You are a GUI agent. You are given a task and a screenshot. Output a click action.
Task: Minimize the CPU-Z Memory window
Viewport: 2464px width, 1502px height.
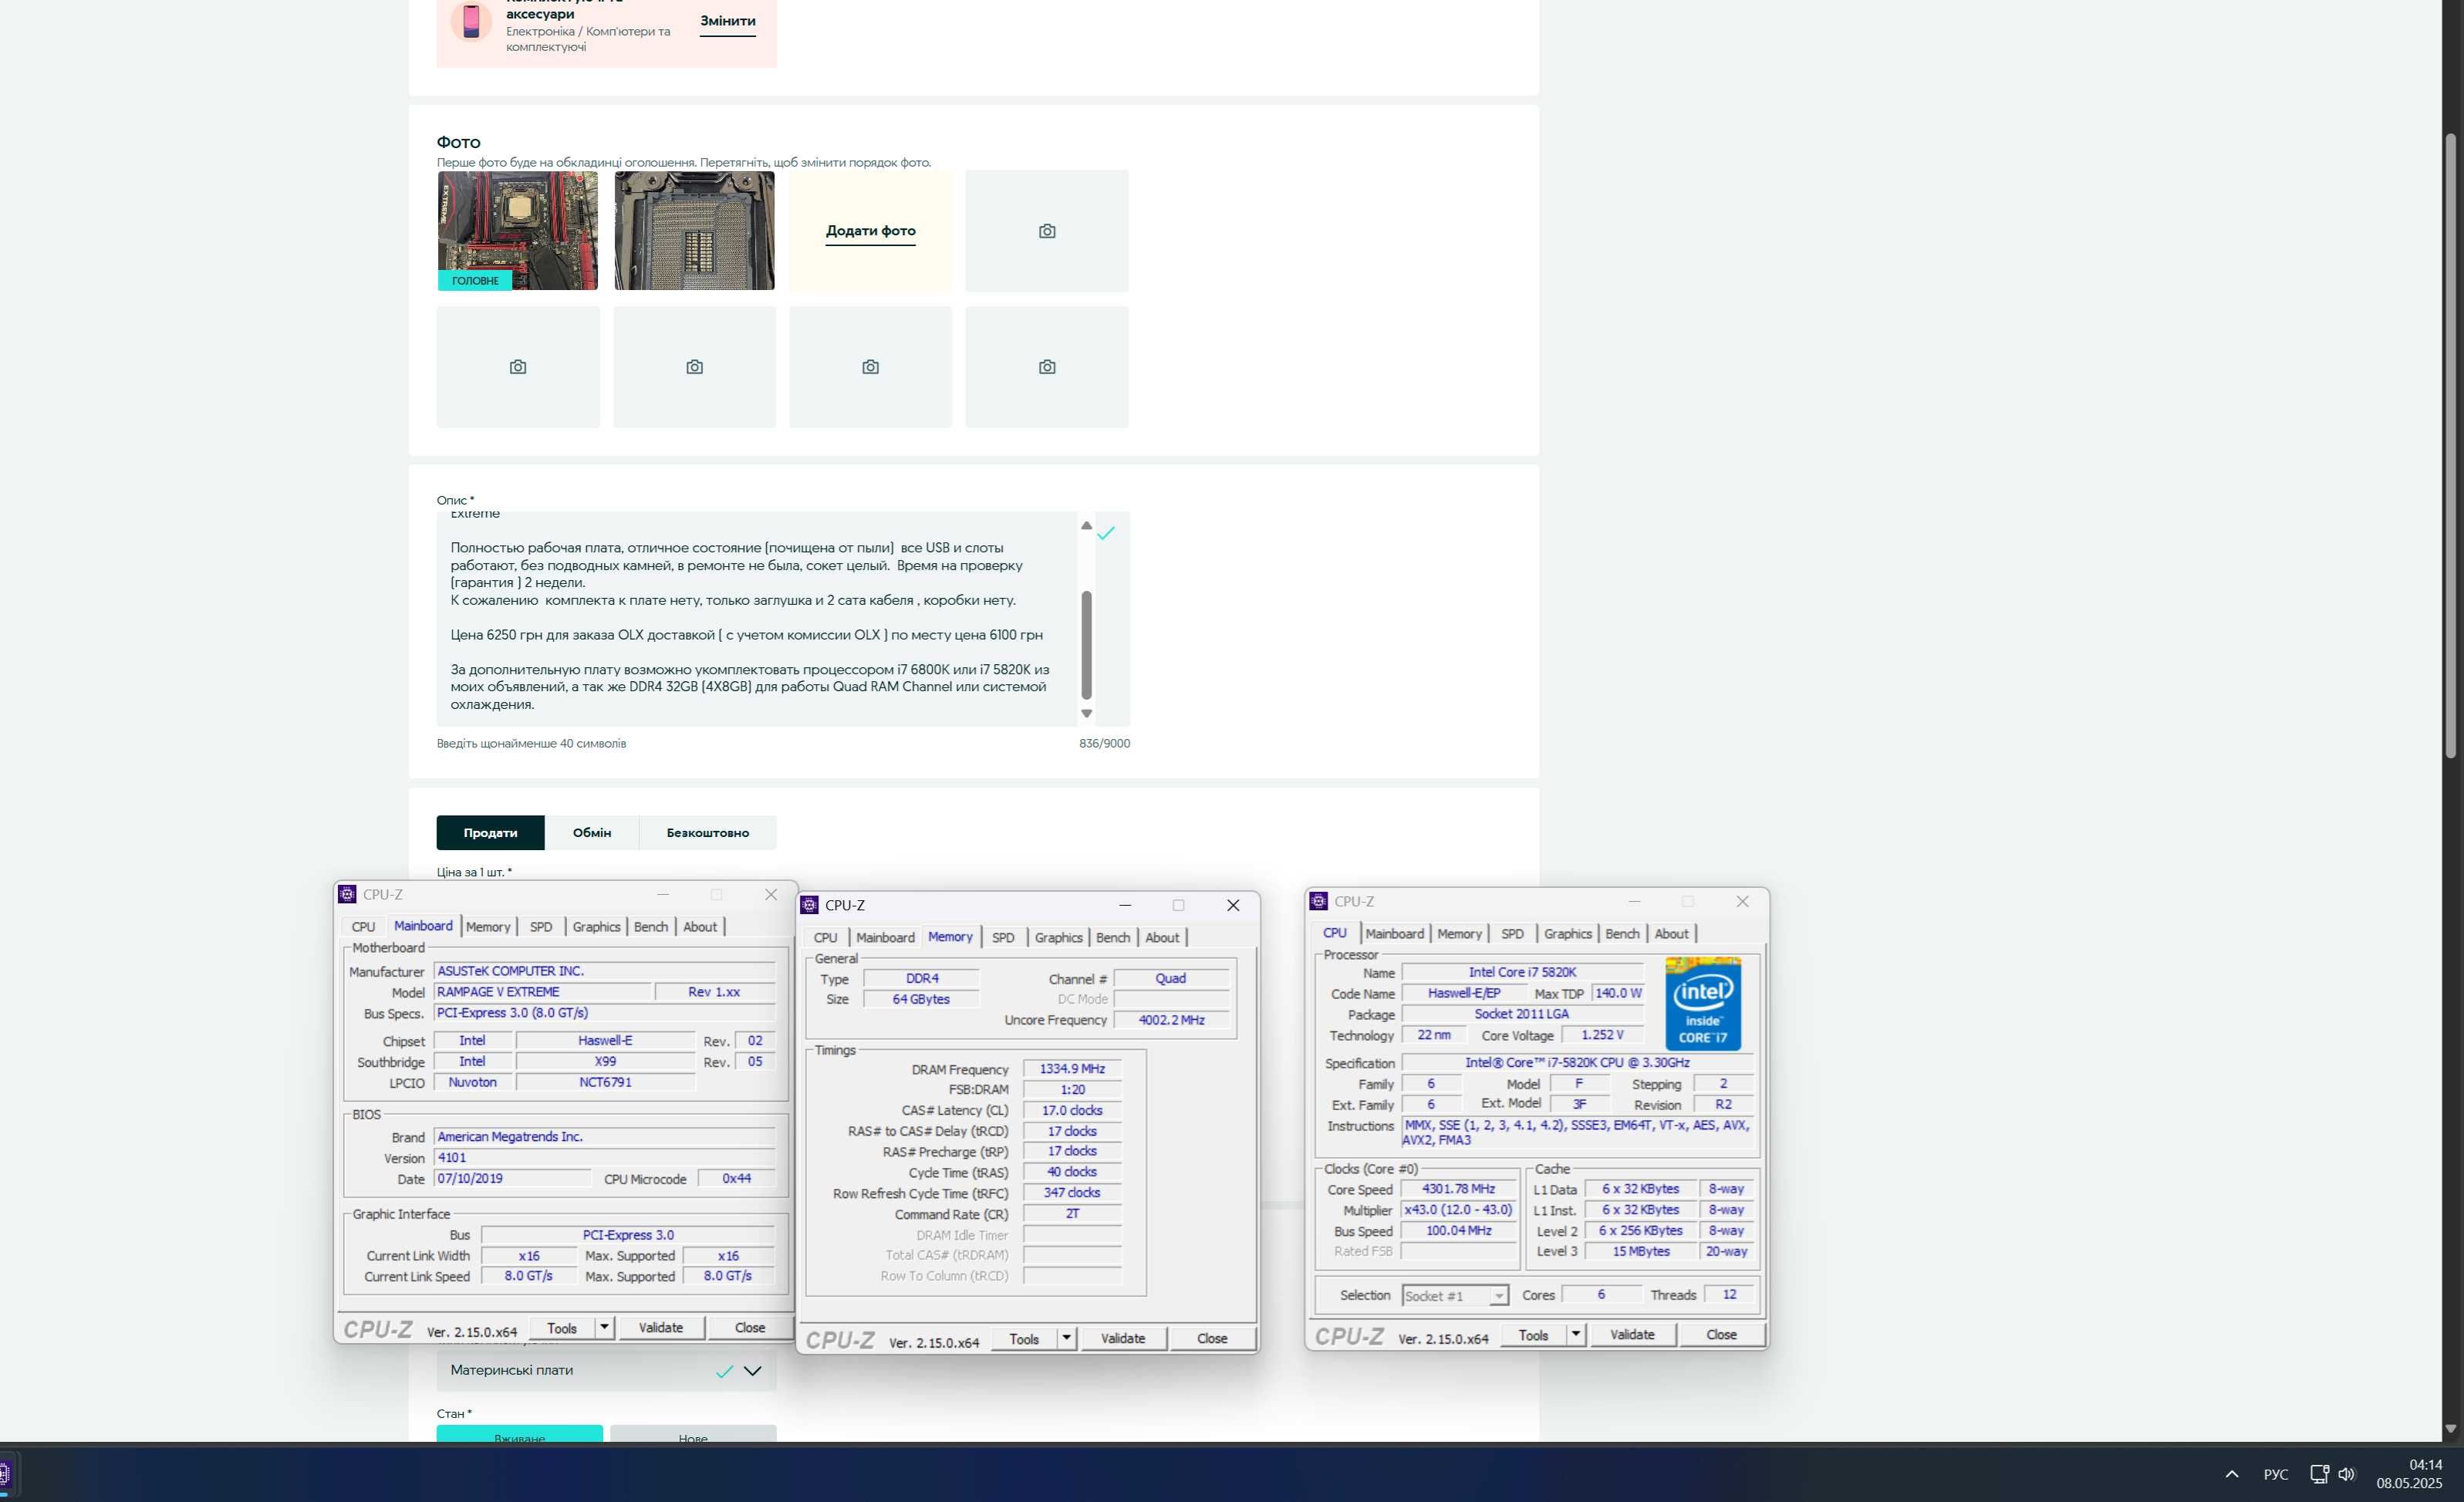[x=1125, y=905]
